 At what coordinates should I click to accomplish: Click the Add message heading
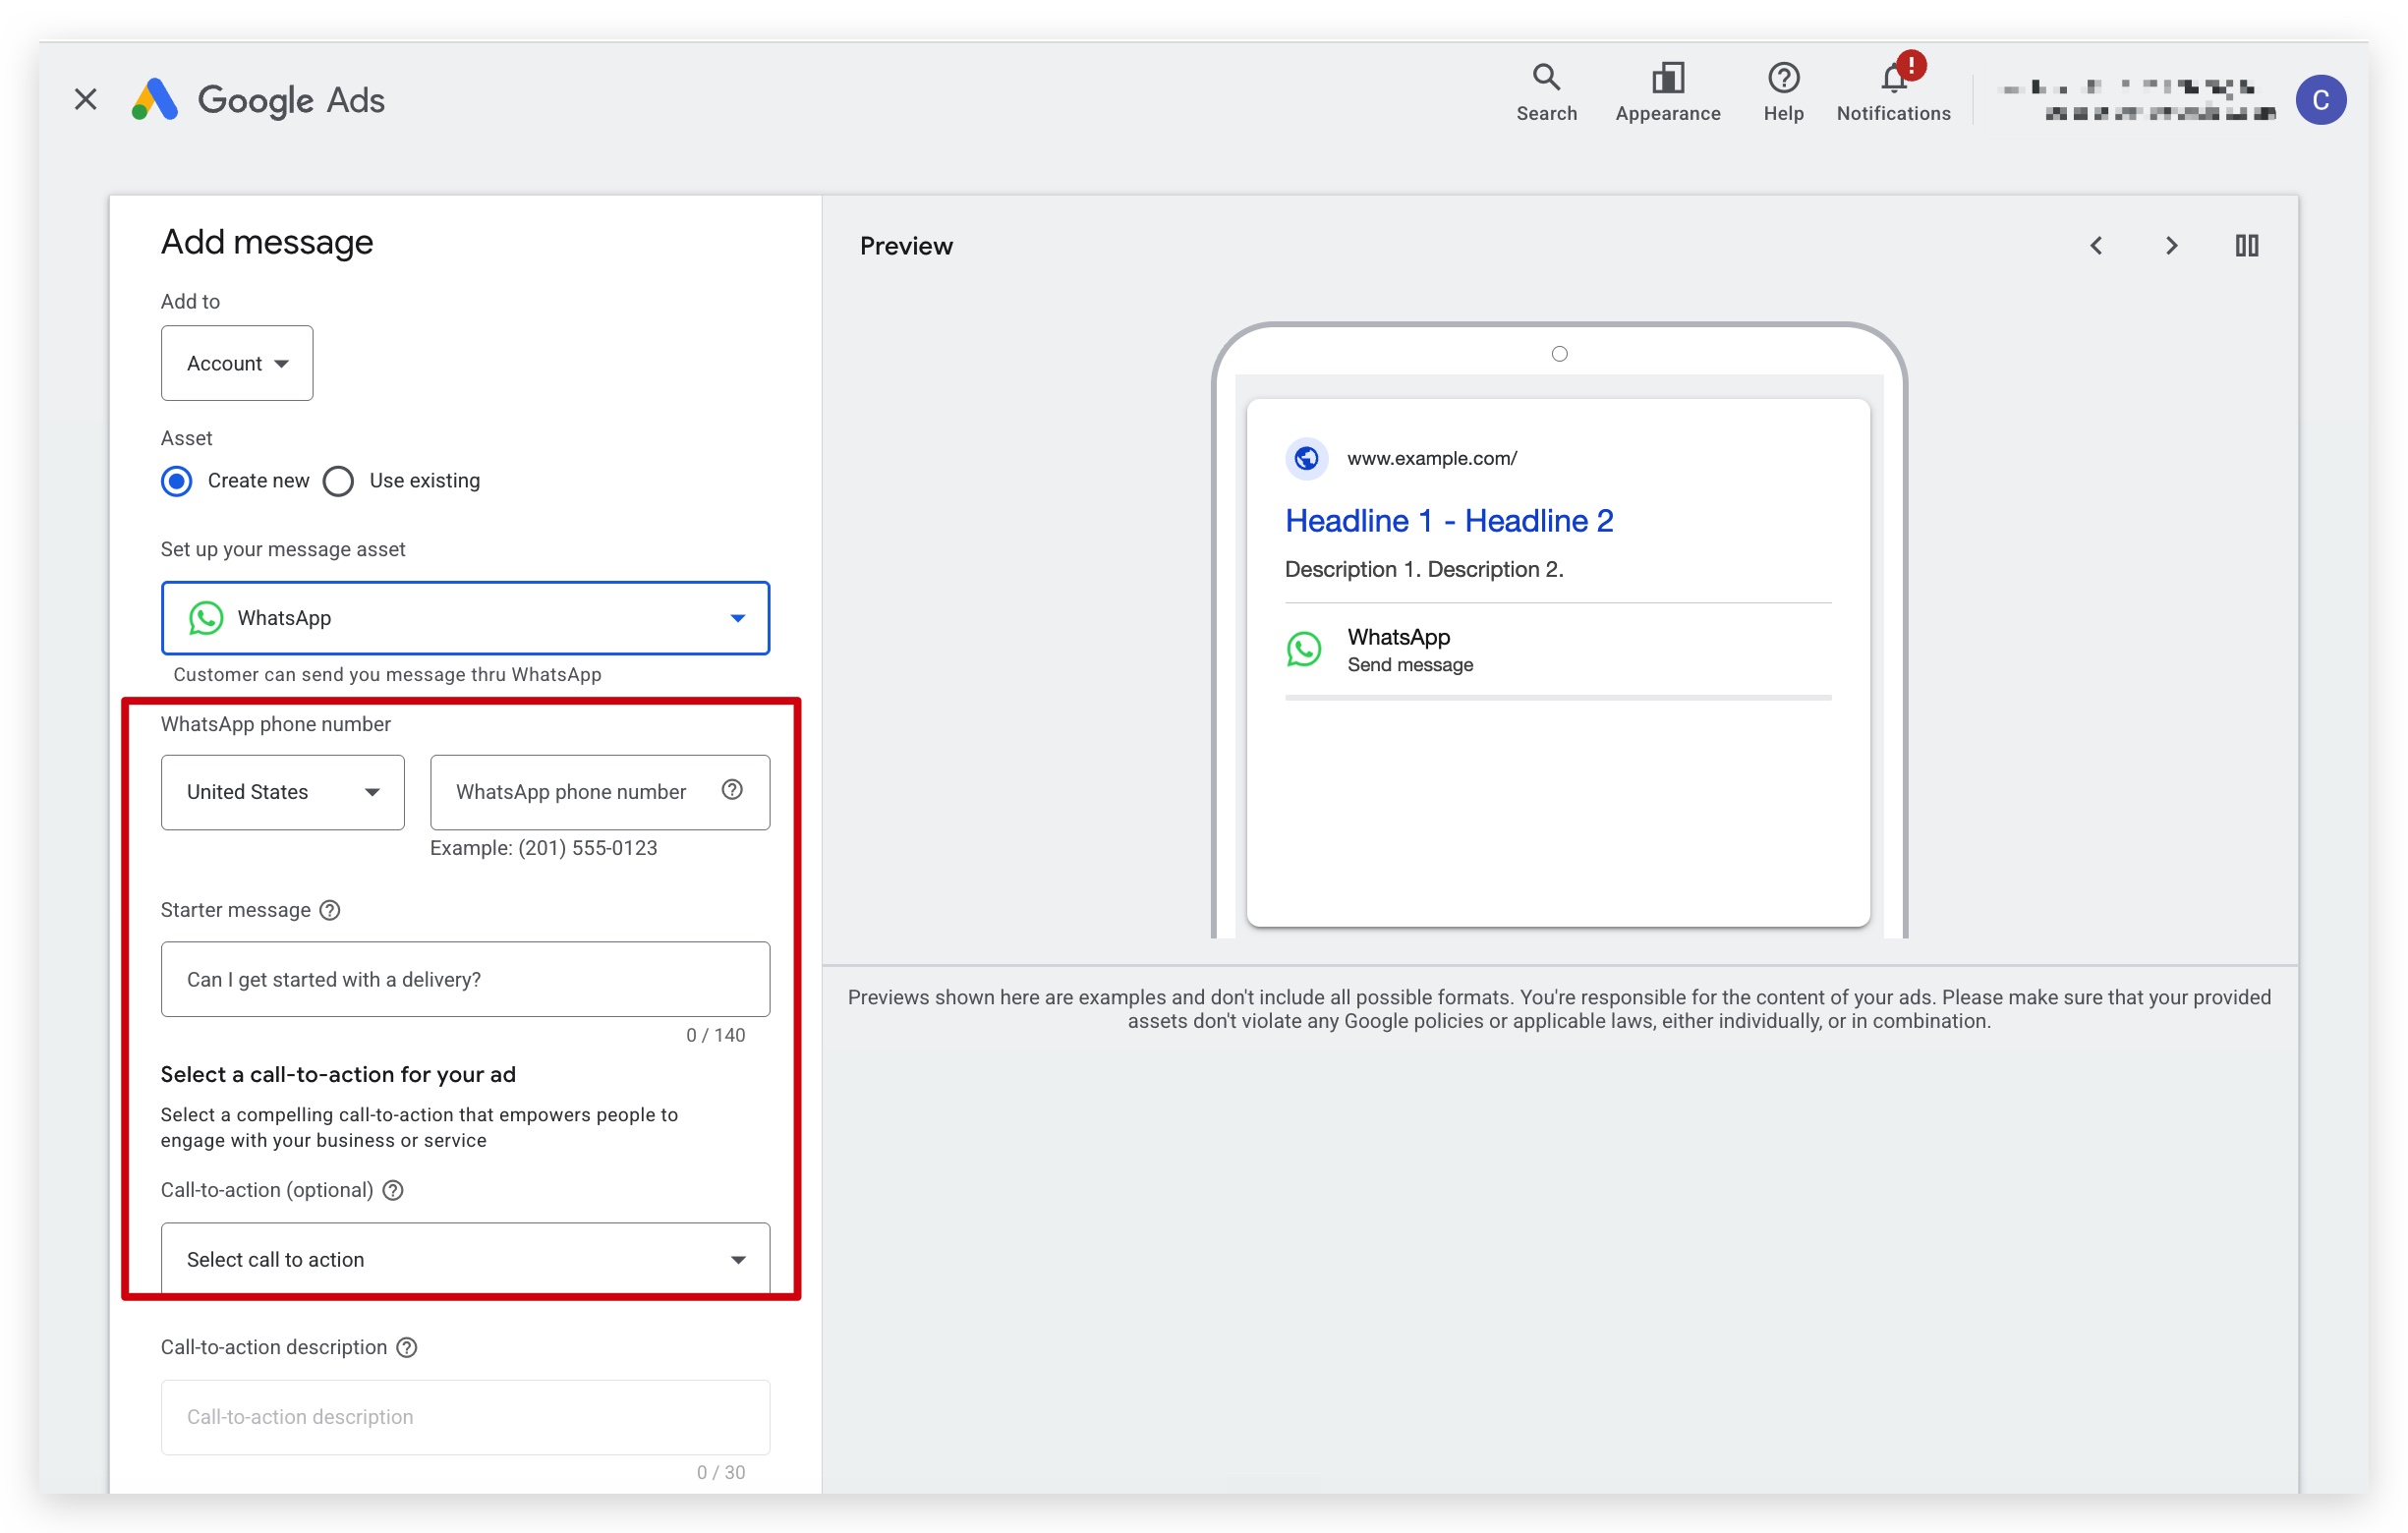pos(267,242)
